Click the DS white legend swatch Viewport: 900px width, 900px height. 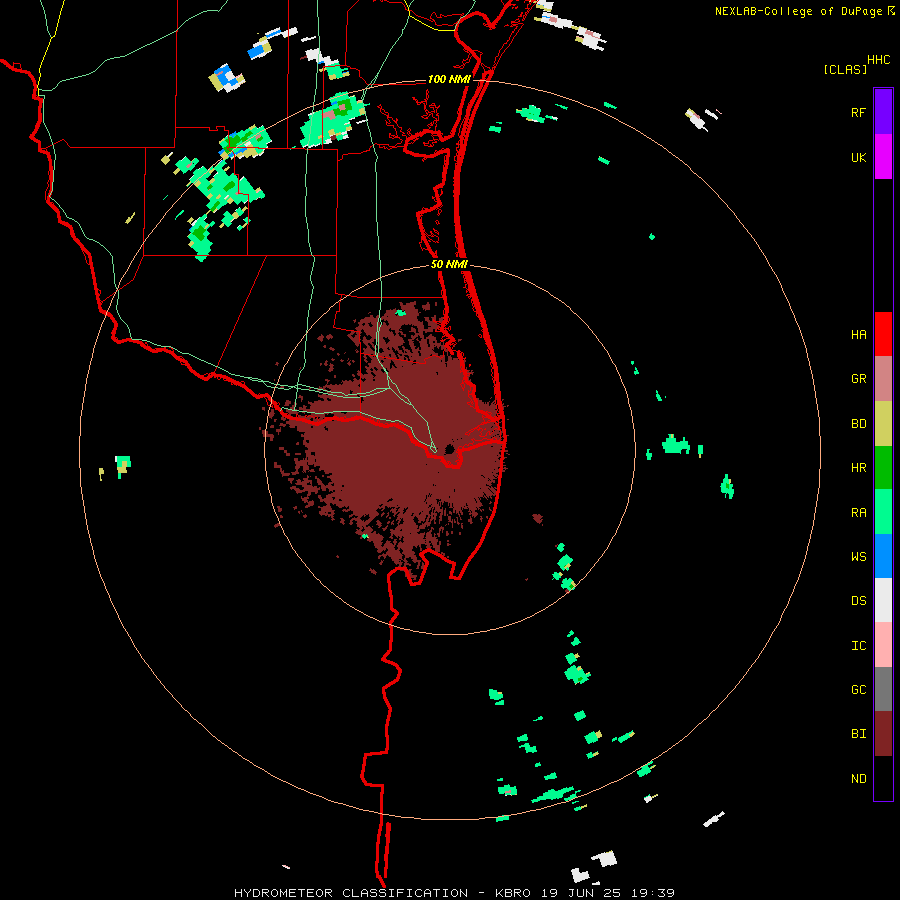tap(883, 600)
